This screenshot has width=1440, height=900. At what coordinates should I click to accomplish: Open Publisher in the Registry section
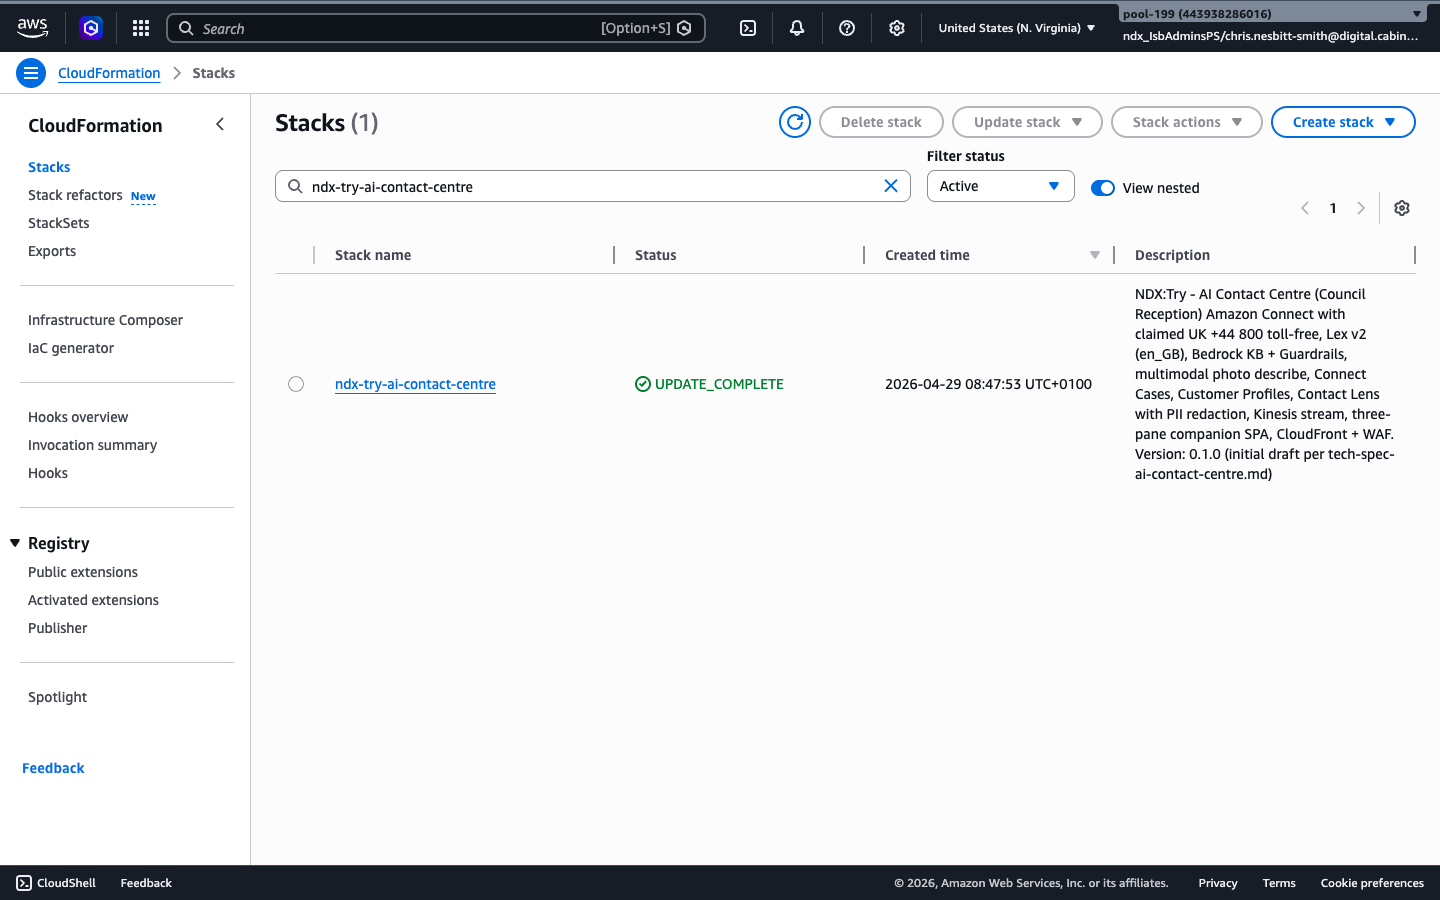pos(57,628)
